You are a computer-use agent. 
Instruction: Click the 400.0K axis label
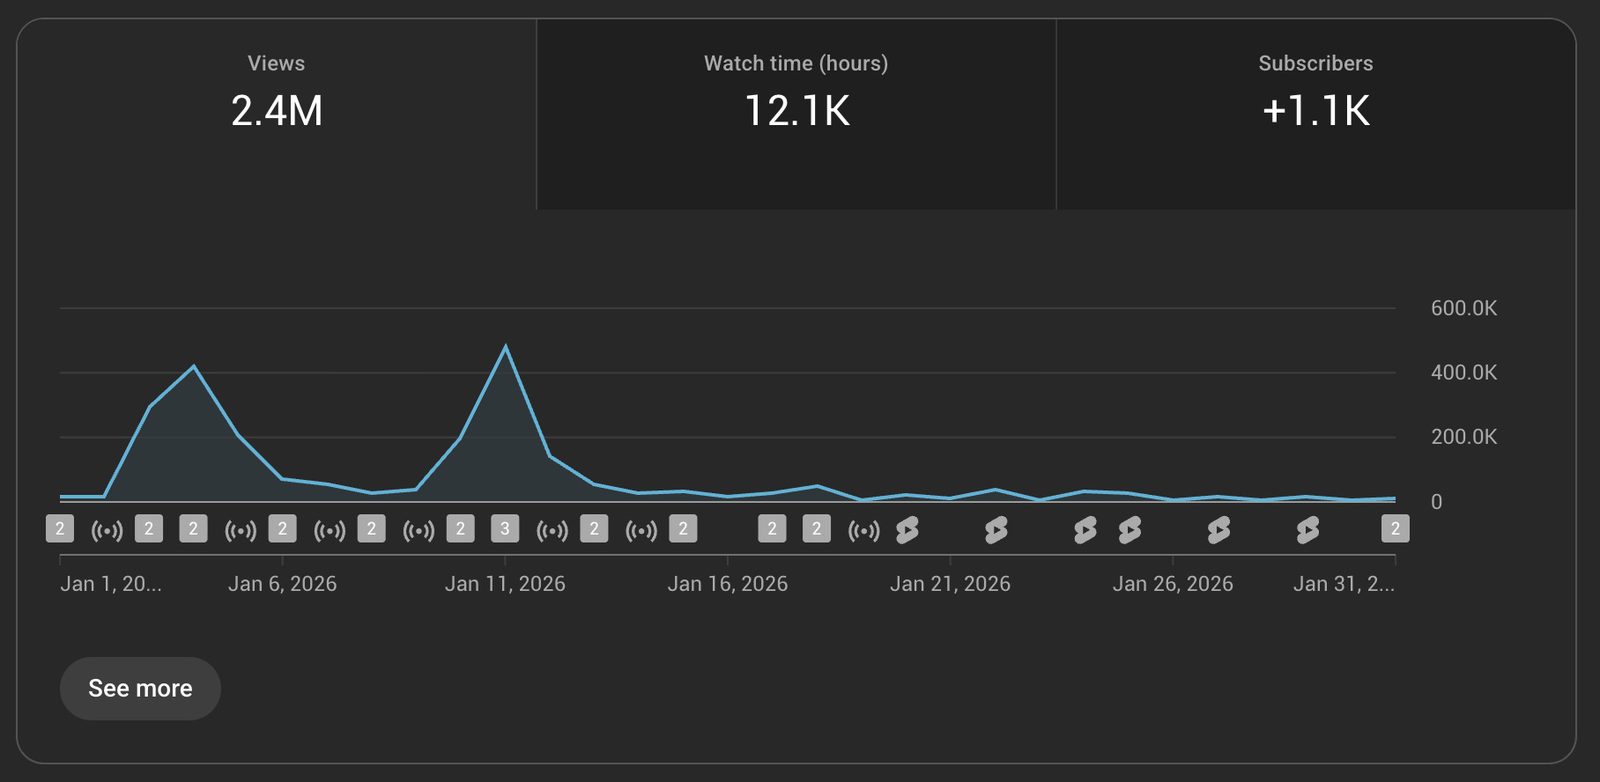1464,372
